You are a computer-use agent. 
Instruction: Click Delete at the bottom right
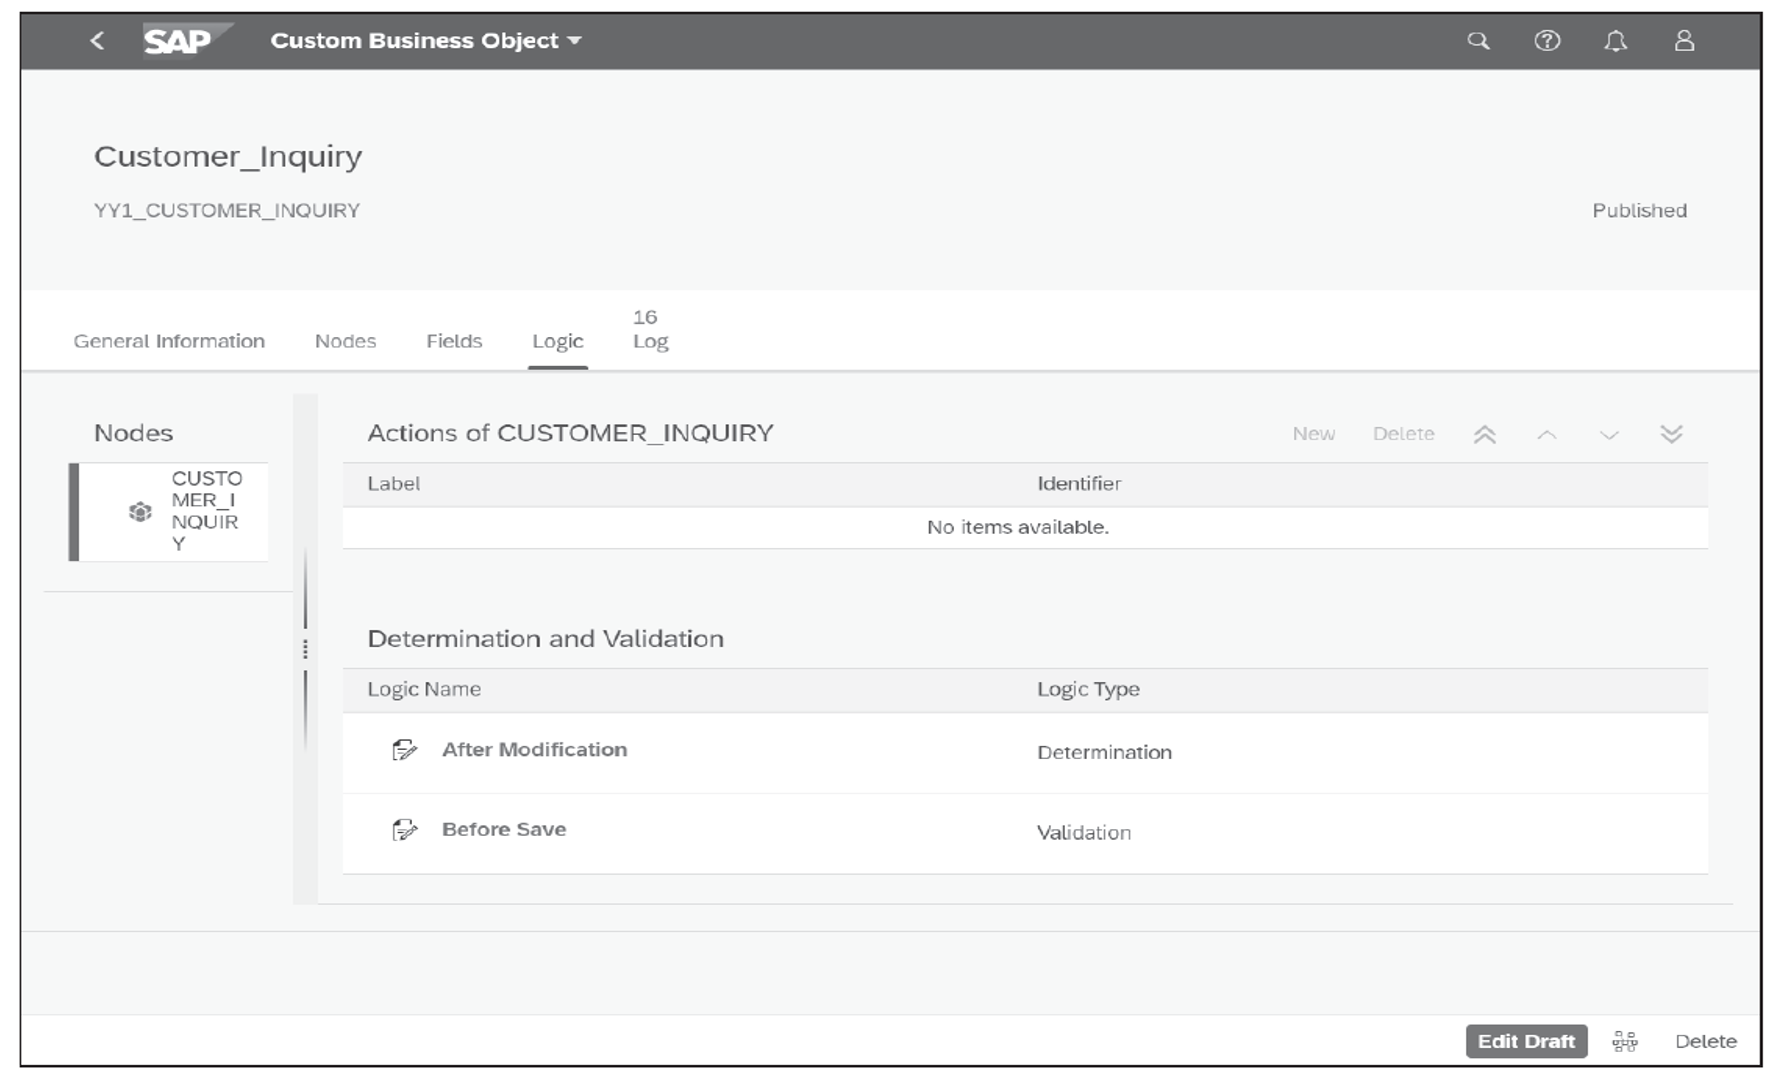[x=1706, y=1040]
